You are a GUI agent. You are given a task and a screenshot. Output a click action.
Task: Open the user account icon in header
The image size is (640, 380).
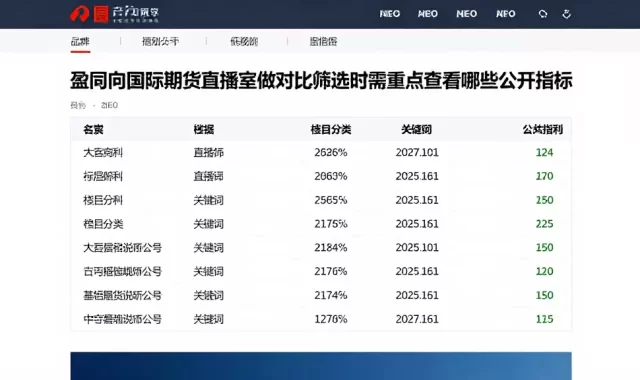[x=567, y=14]
